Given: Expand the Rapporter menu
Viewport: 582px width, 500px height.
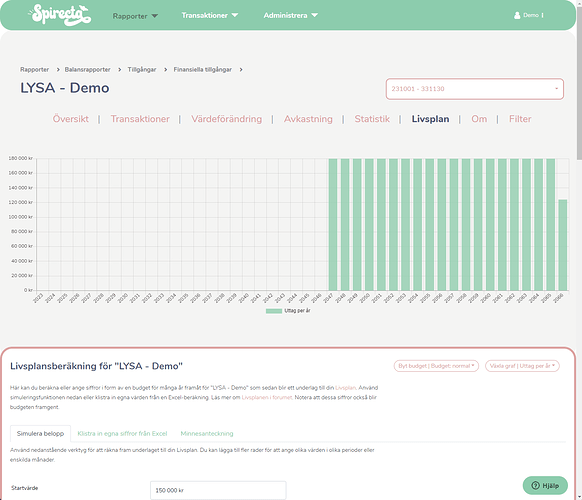Looking at the screenshot, I should (135, 16).
